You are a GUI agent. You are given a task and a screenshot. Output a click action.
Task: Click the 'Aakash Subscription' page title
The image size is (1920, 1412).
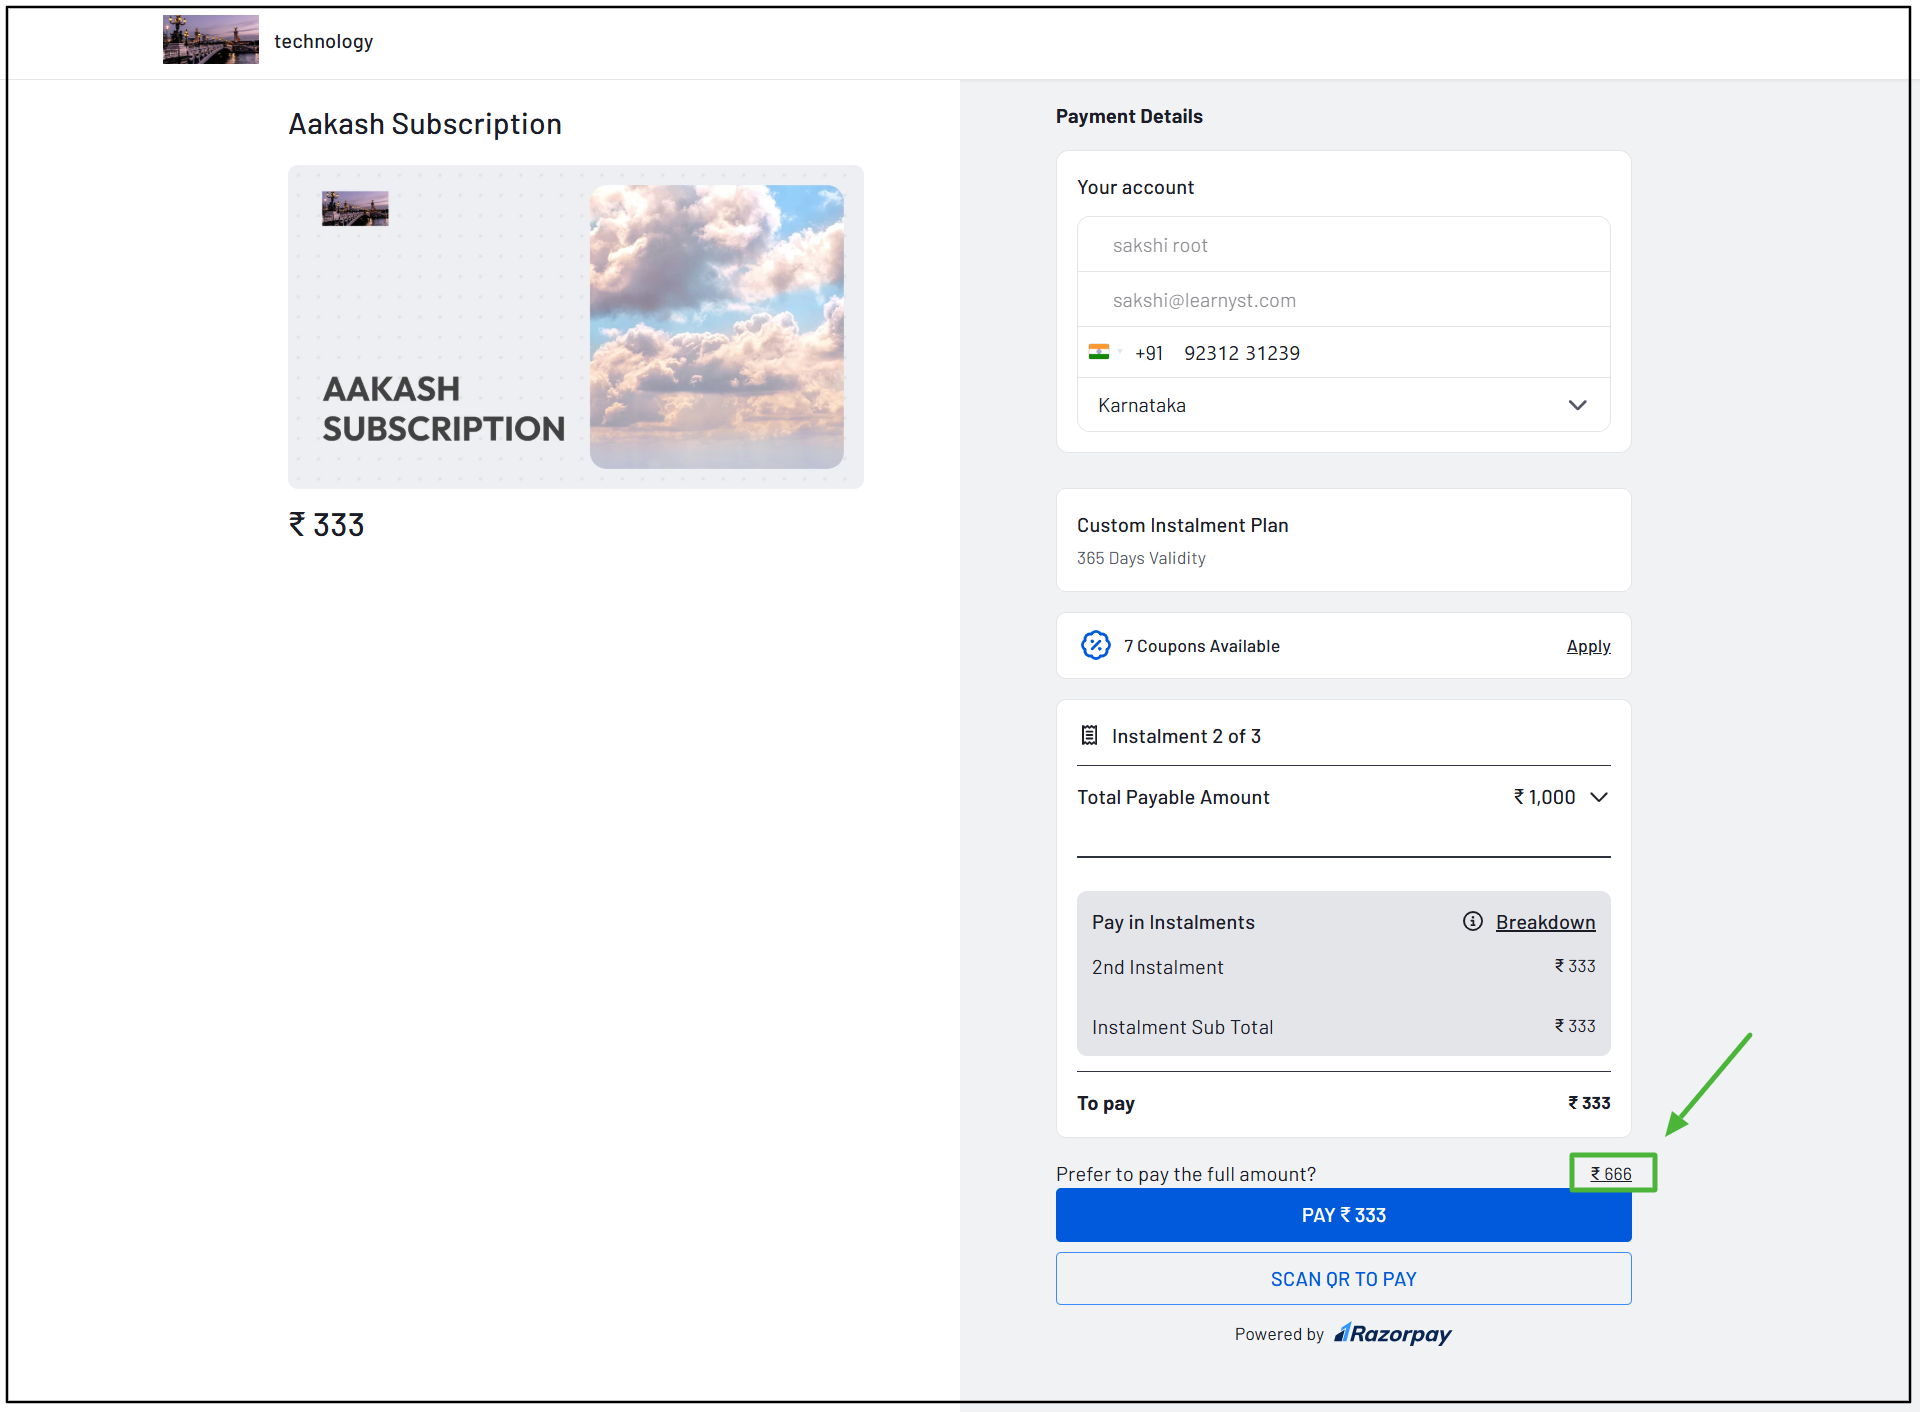pyautogui.click(x=425, y=124)
